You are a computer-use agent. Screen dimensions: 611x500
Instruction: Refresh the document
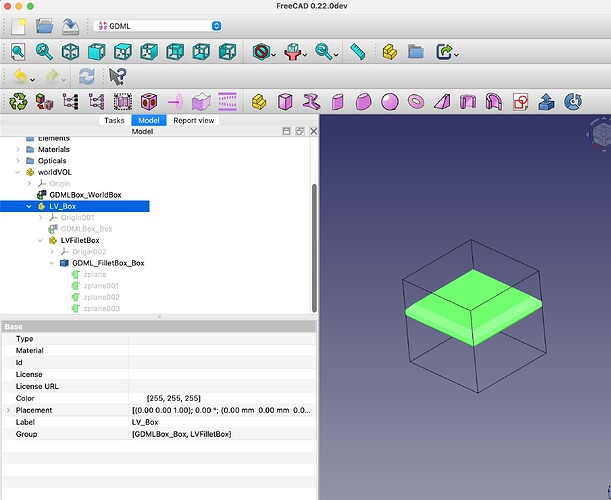(87, 76)
